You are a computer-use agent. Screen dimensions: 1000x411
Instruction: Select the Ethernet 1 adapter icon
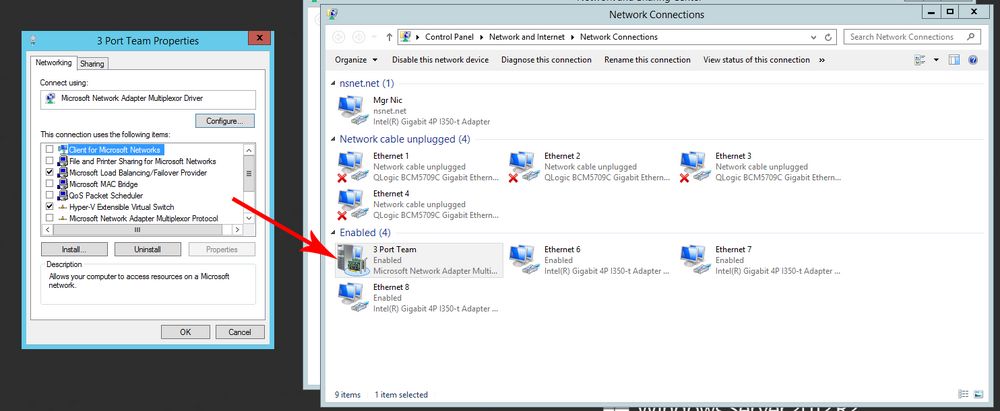(x=353, y=167)
